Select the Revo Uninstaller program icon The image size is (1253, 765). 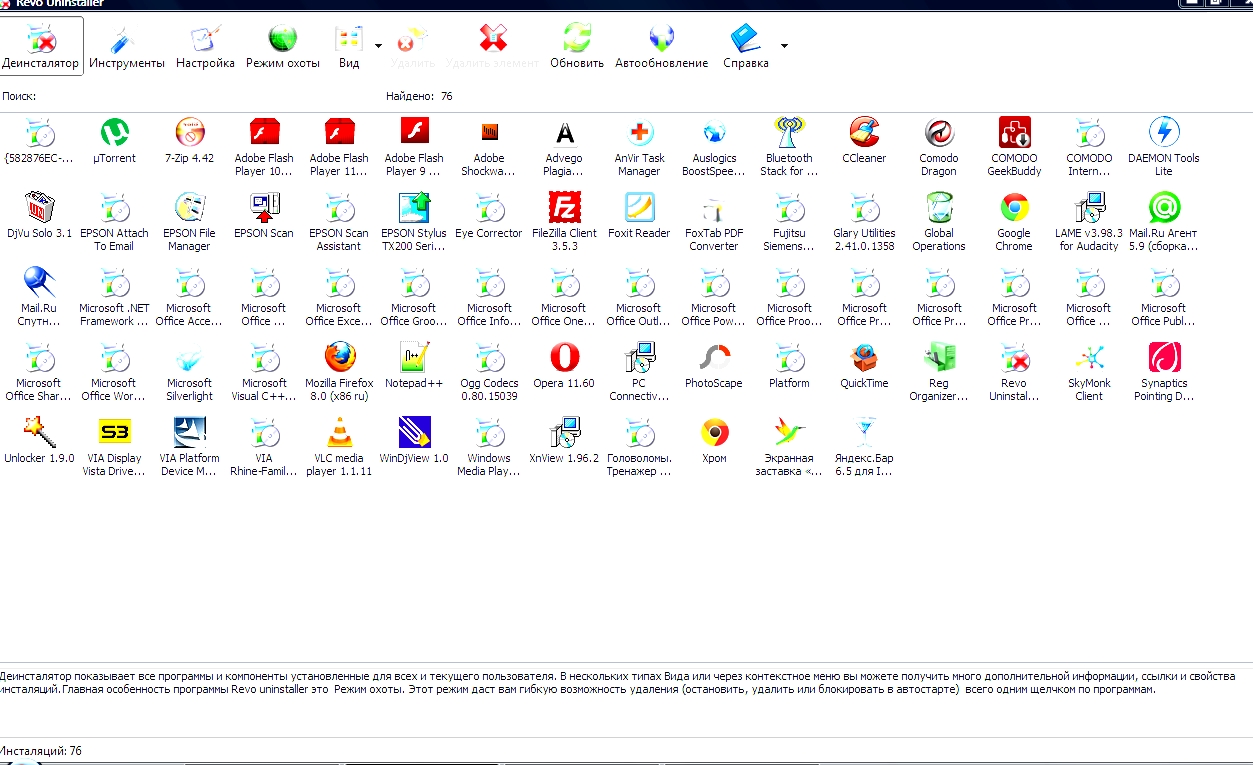1015,357
